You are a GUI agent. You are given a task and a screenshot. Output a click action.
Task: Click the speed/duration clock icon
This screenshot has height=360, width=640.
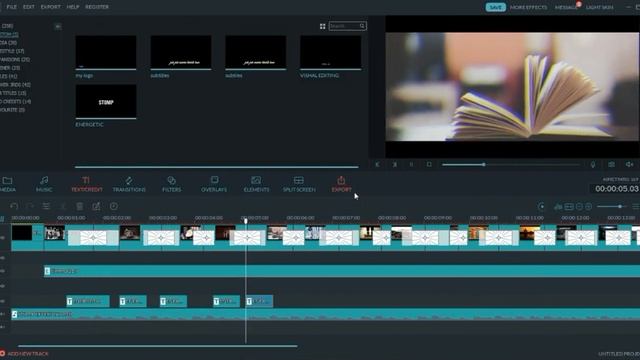click(x=114, y=206)
